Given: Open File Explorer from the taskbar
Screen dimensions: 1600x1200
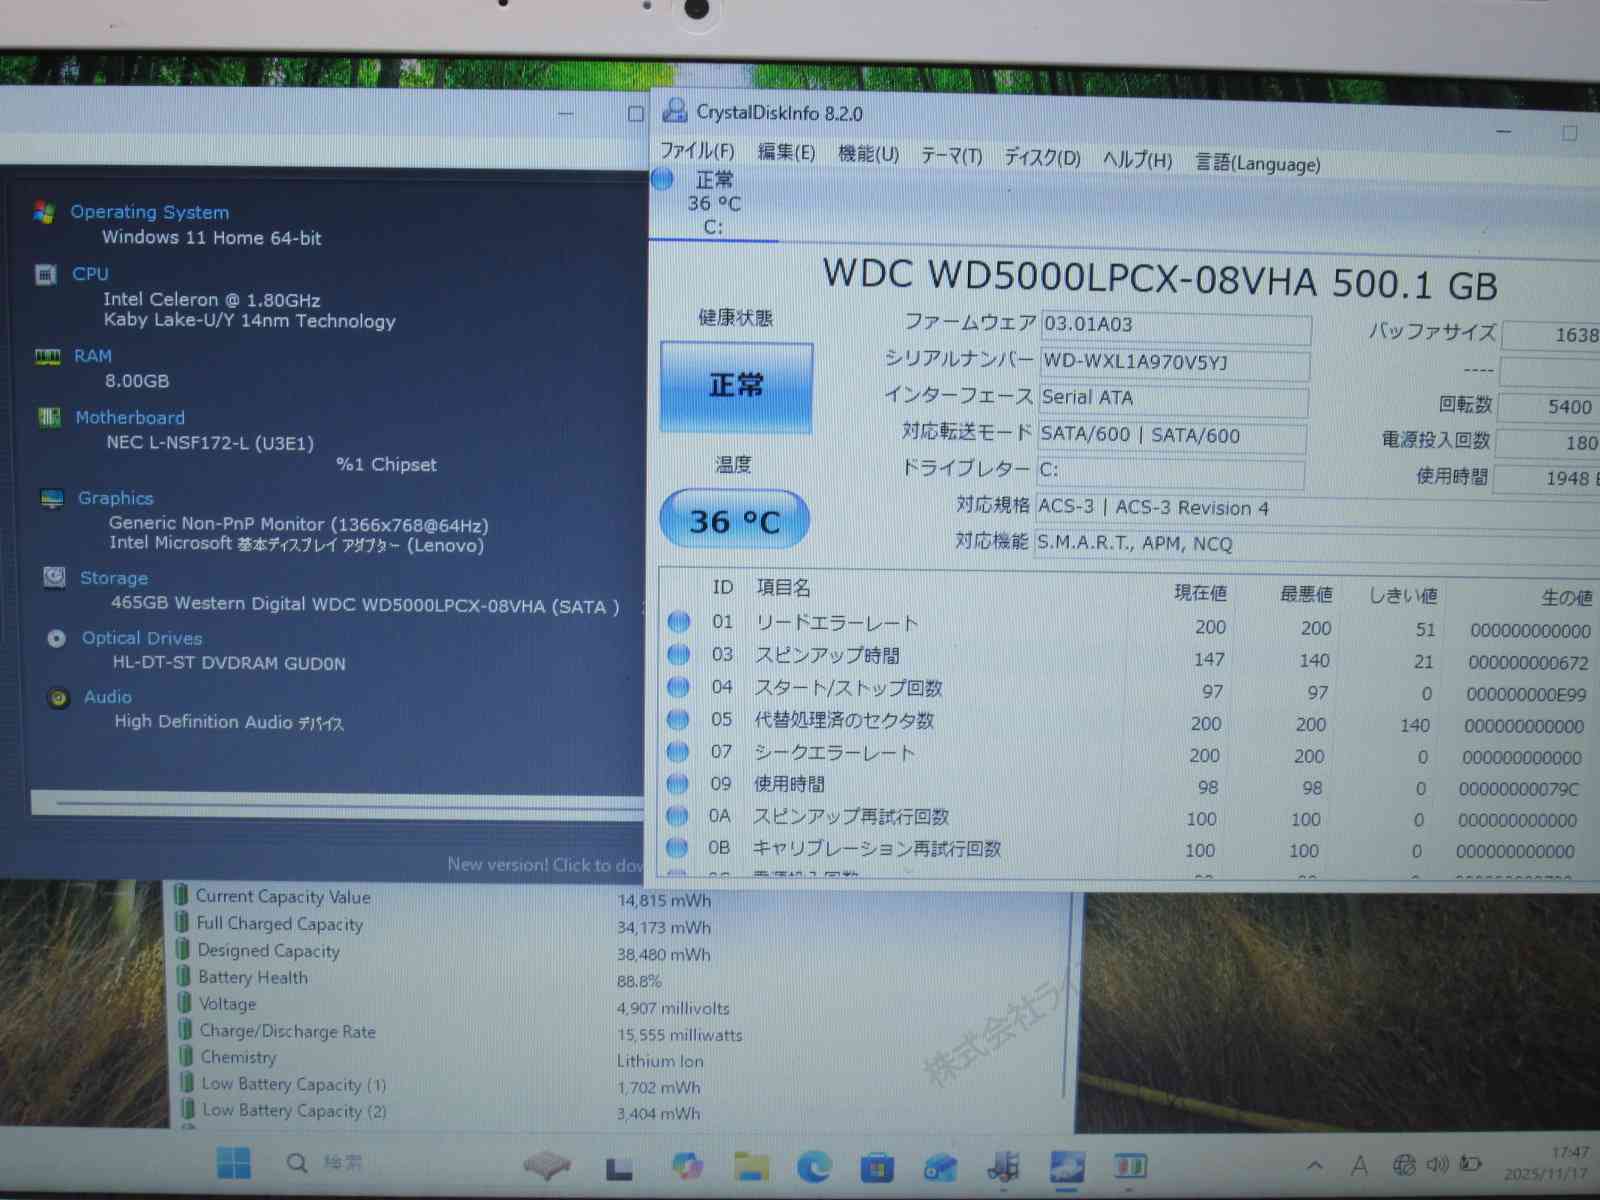Looking at the screenshot, I should tap(751, 1166).
